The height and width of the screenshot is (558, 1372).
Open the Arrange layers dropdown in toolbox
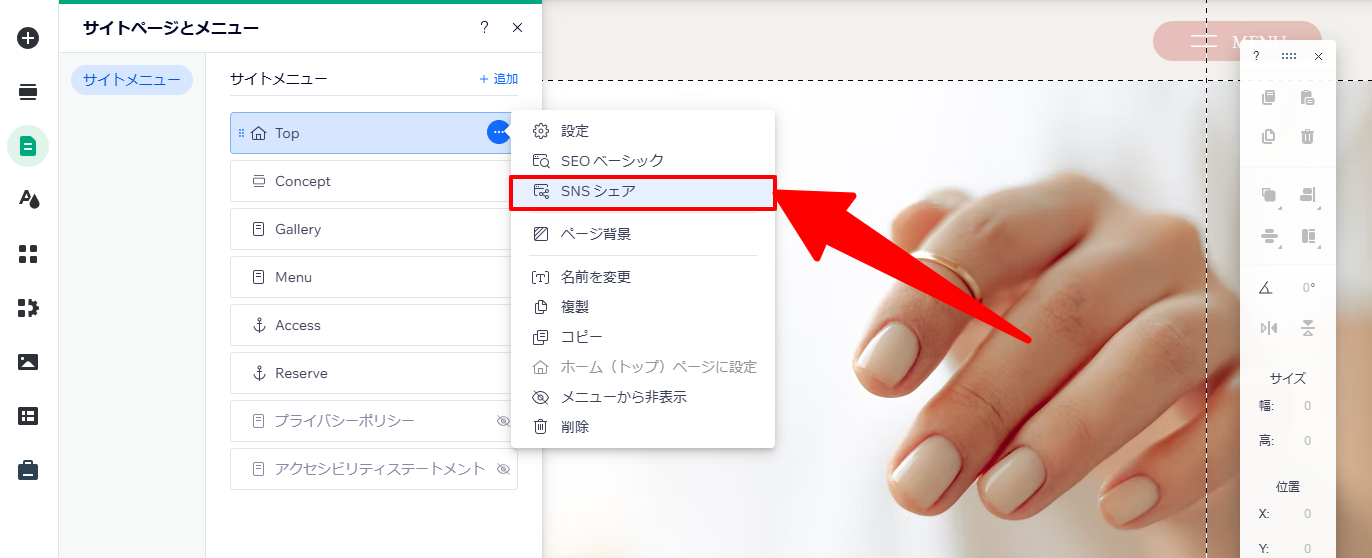[x=1270, y=197]
